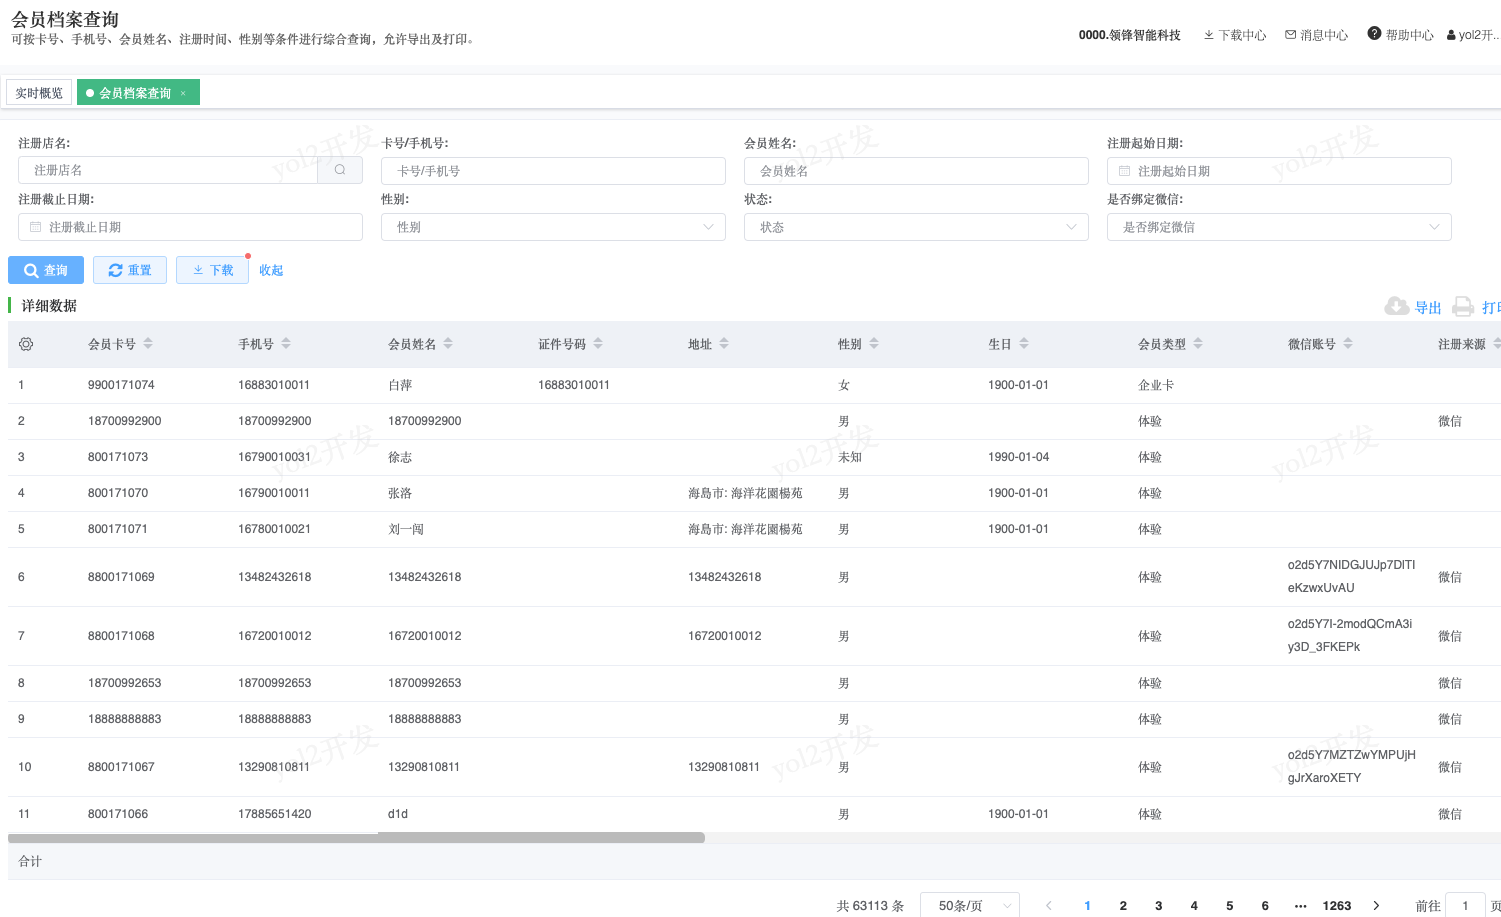Focus the 卡号/手机号 input field

coord(553,171)
